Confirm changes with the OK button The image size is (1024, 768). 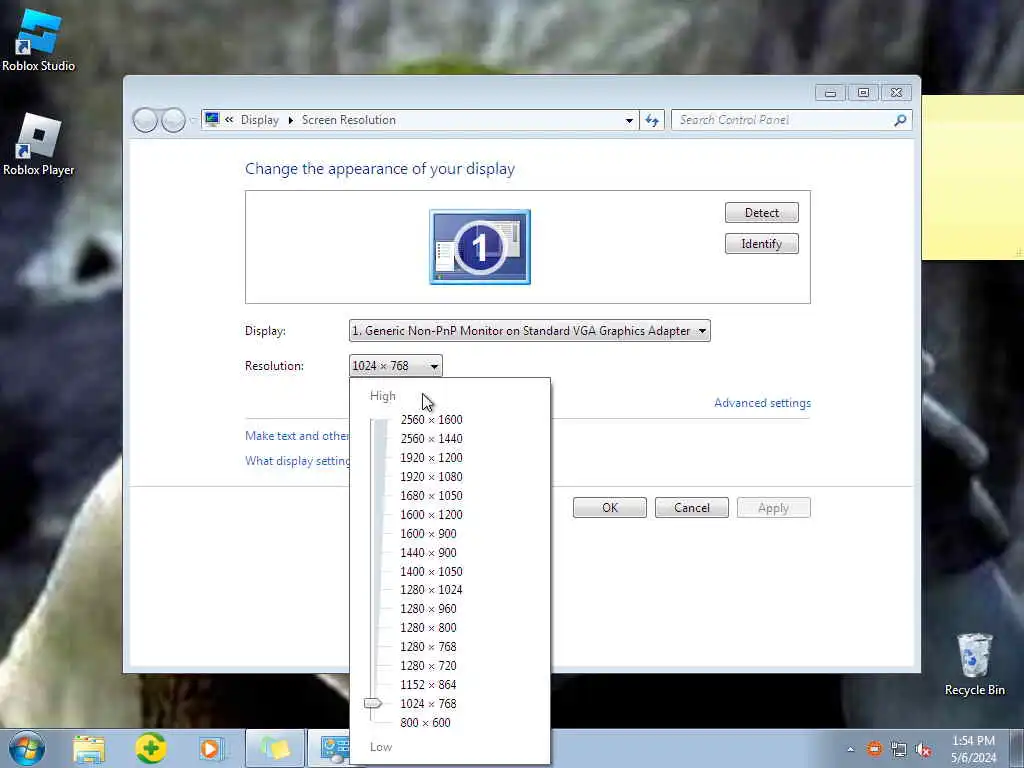point(610,508)
